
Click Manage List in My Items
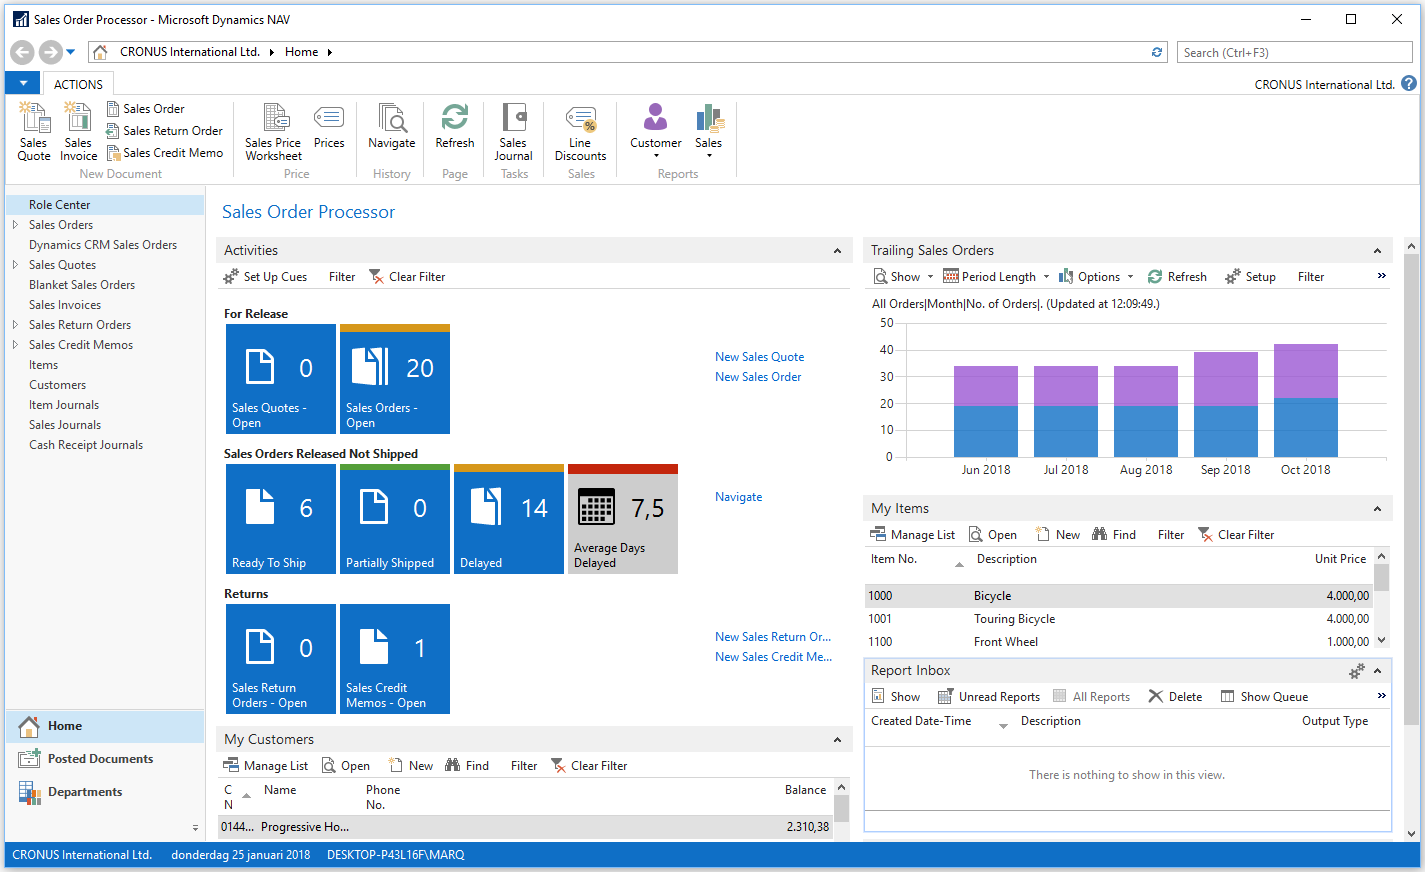coord(912,535)
